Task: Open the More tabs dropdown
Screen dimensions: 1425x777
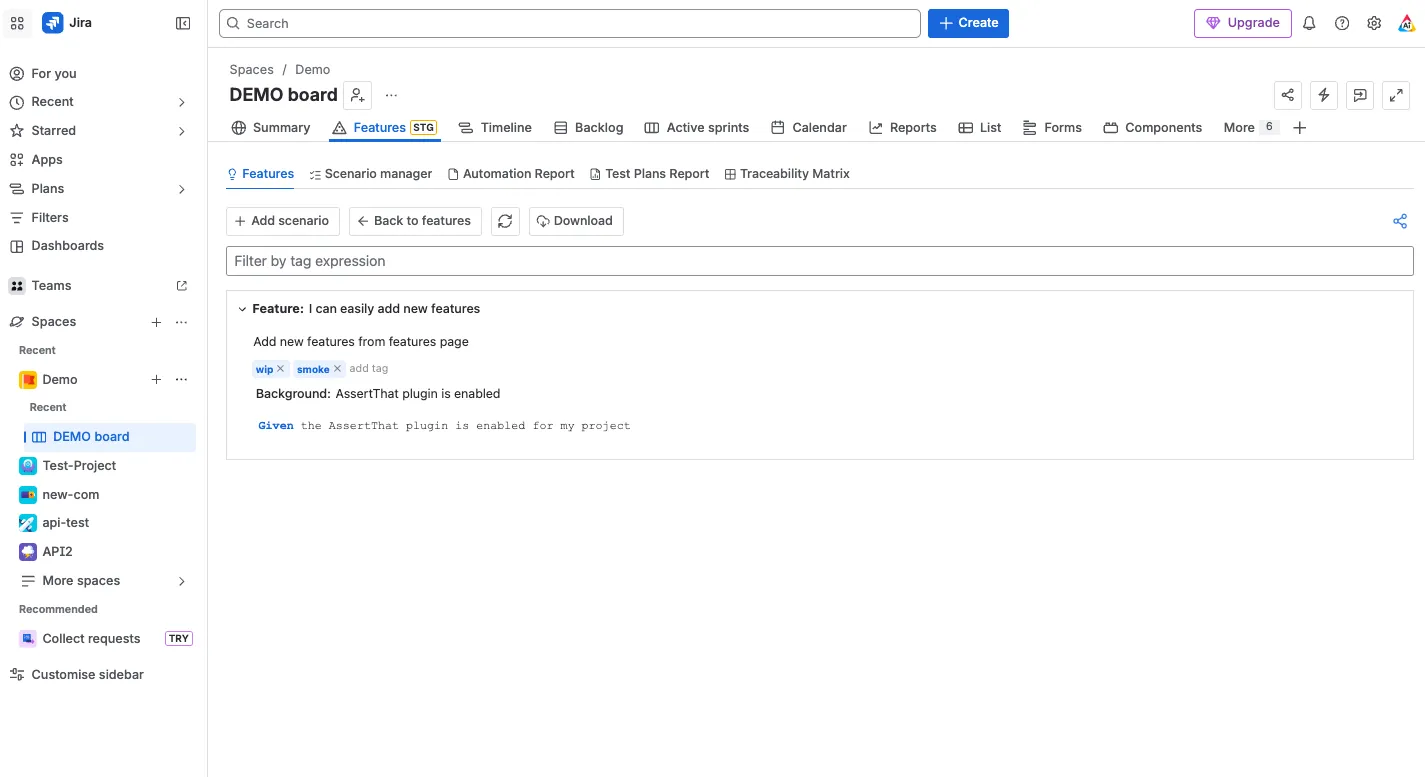Action: [x=1250, y=127]
